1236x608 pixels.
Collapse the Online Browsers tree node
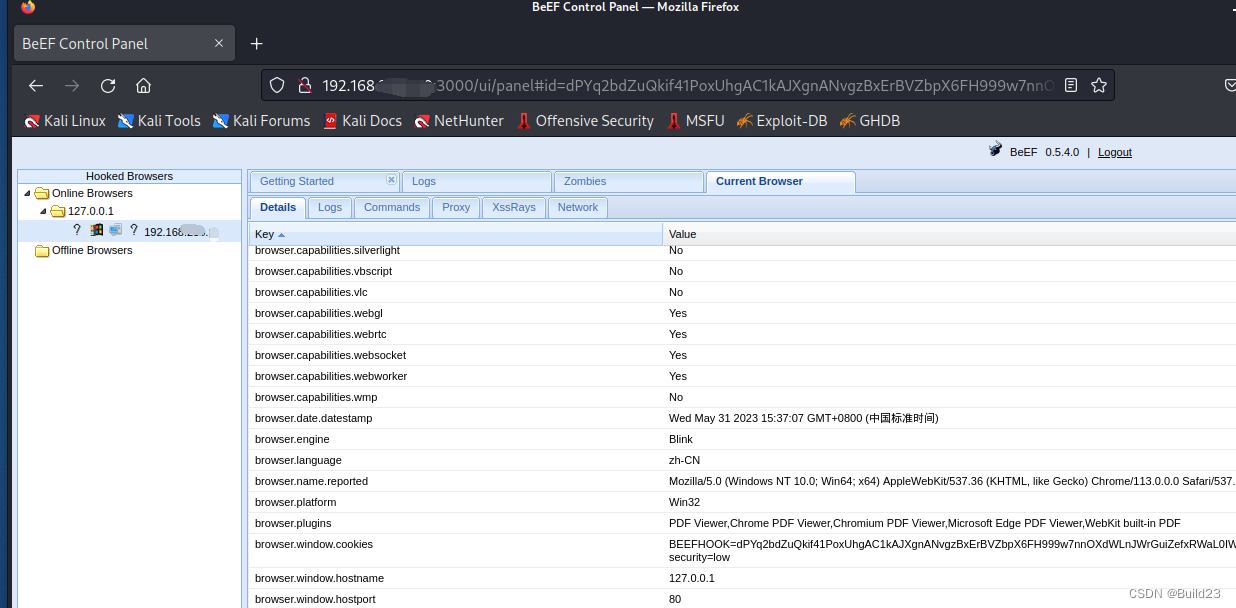[27, 193]
